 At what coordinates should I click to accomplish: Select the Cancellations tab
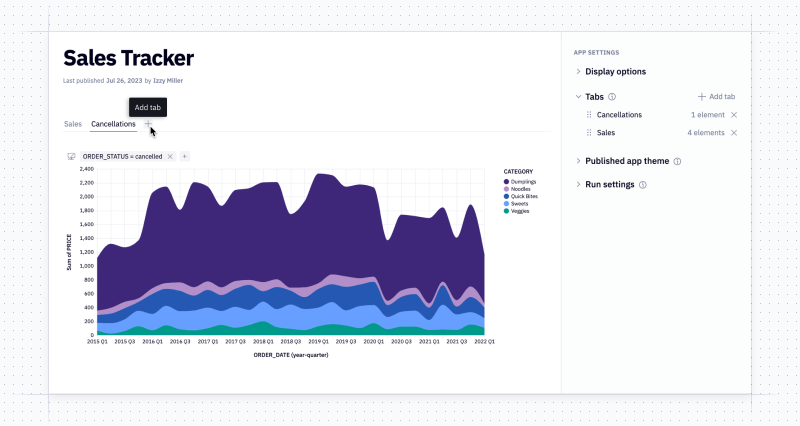pyautogui.click(x=113, y=124)
